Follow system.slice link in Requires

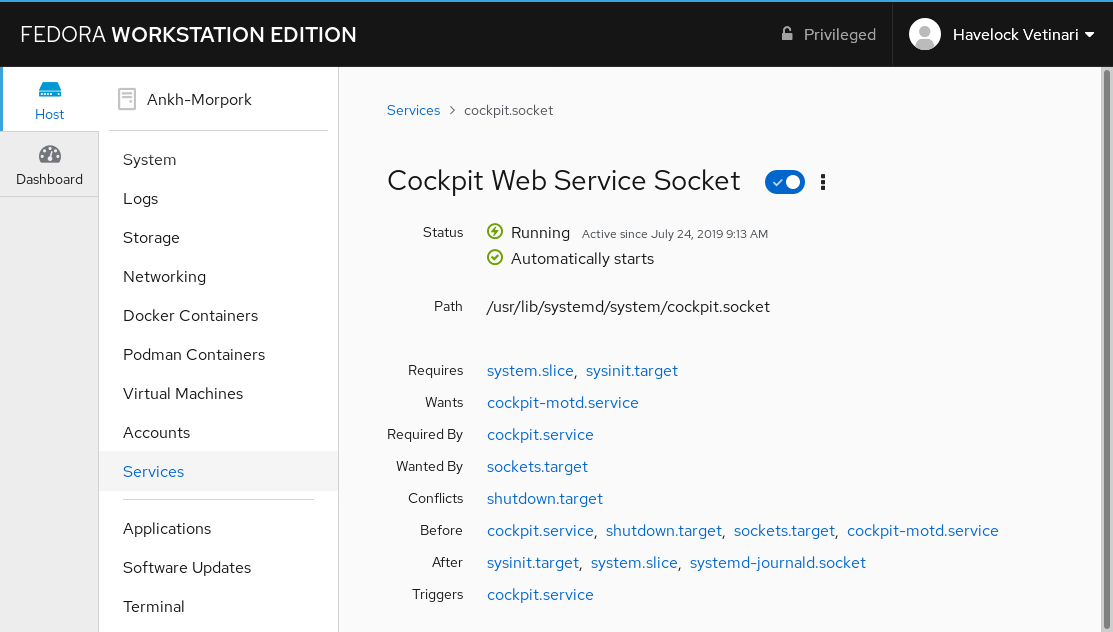[x=530, y=371]
